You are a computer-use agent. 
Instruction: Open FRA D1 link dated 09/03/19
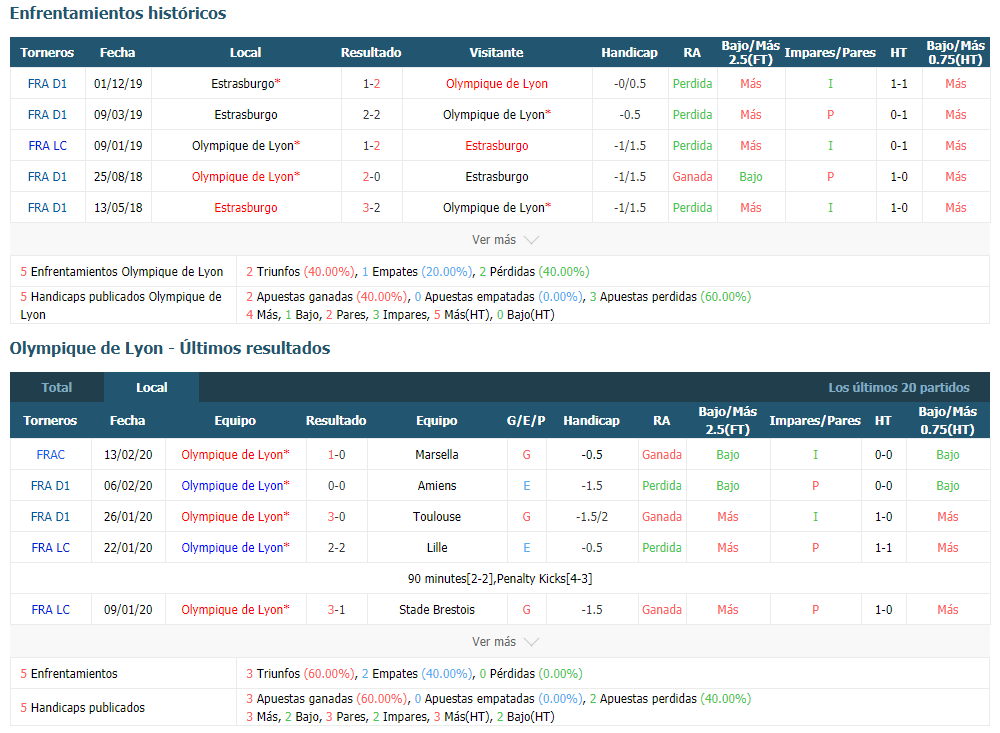coord(47,115)
